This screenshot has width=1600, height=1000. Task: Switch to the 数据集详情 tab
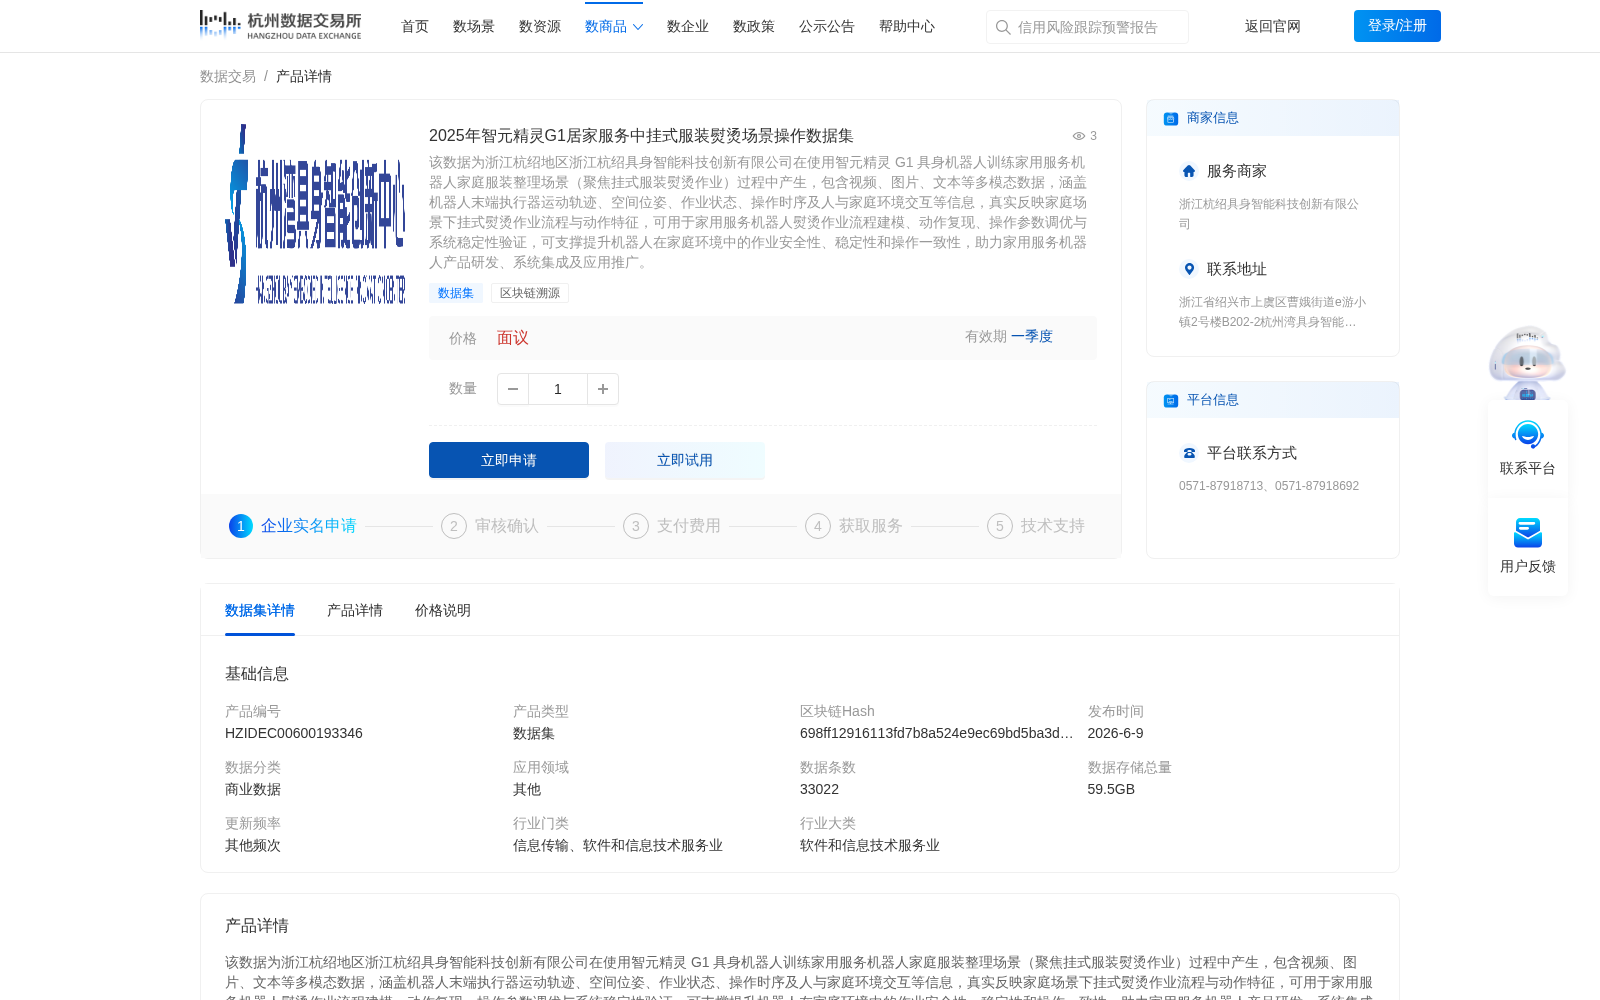260,610
